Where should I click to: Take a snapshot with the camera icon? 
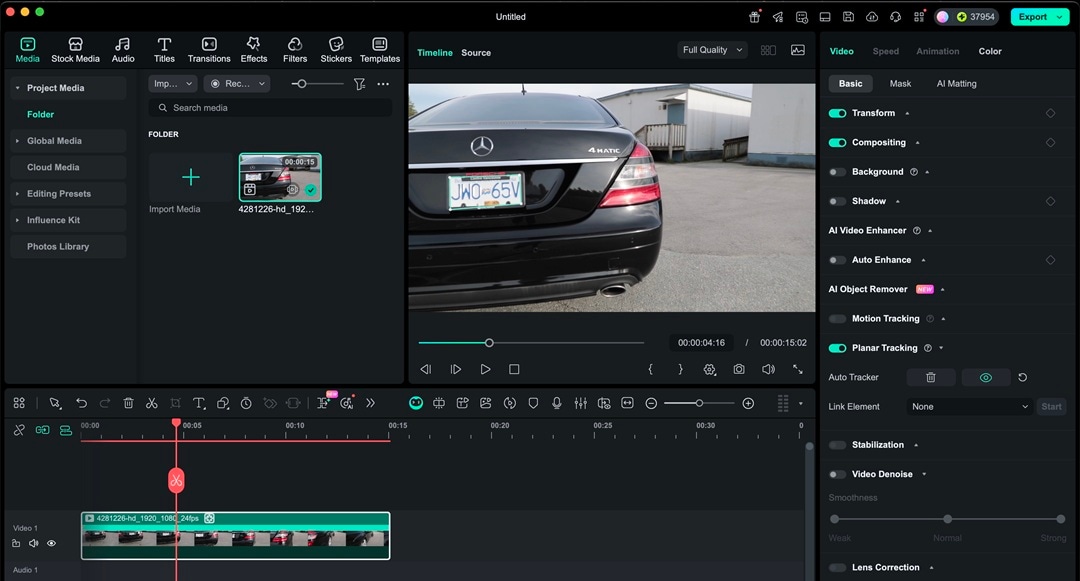738,369
